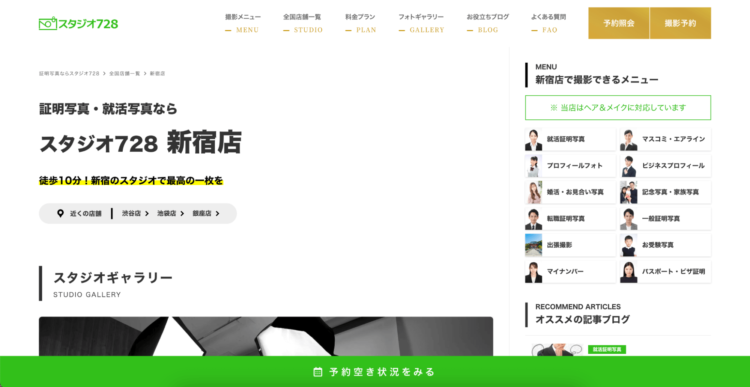
Task: Click the gold 予約照会 button
Action: coord(618,23)
